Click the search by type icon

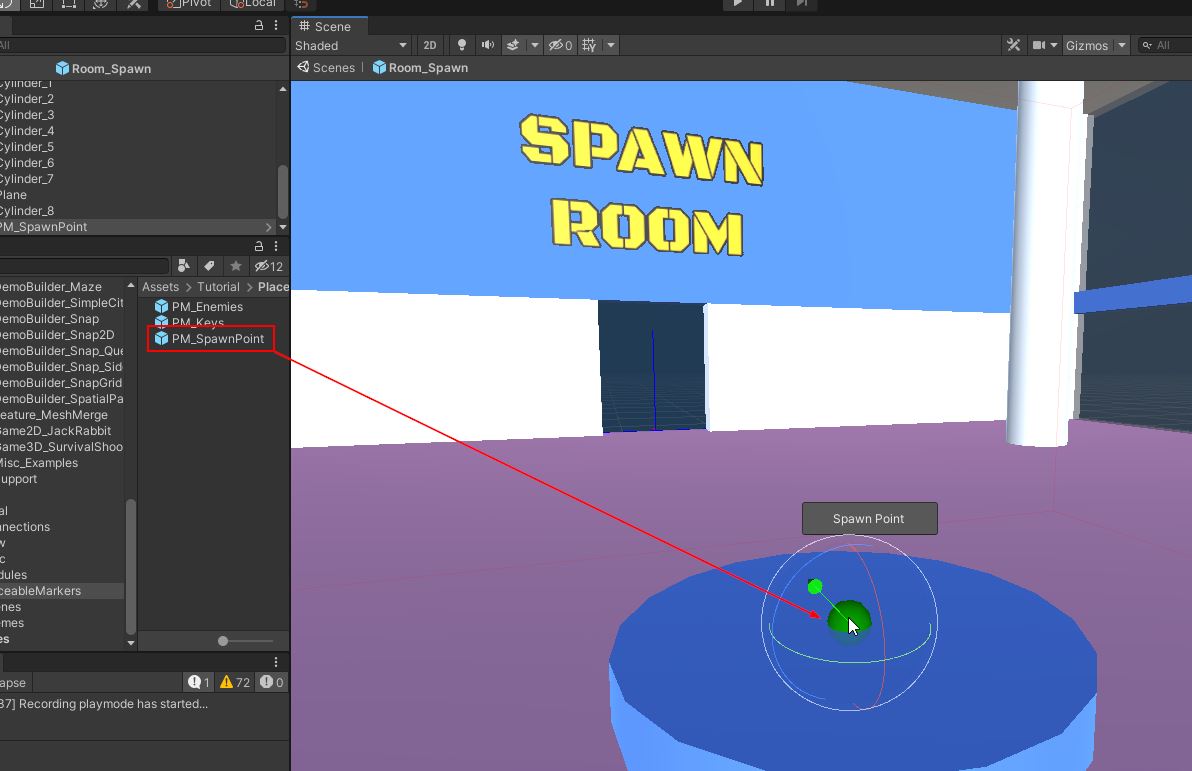tap(183, 266)
